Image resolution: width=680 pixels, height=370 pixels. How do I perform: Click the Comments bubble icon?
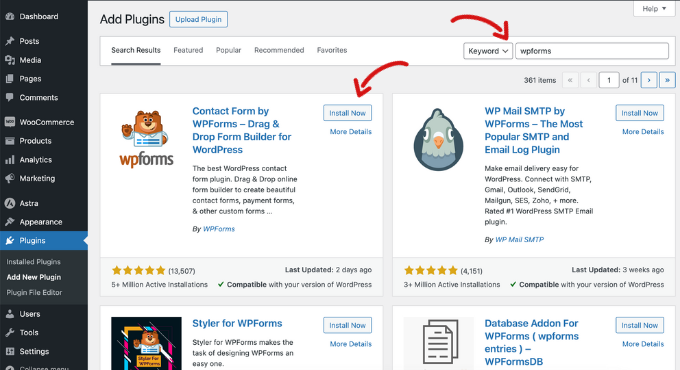point(10,98)
